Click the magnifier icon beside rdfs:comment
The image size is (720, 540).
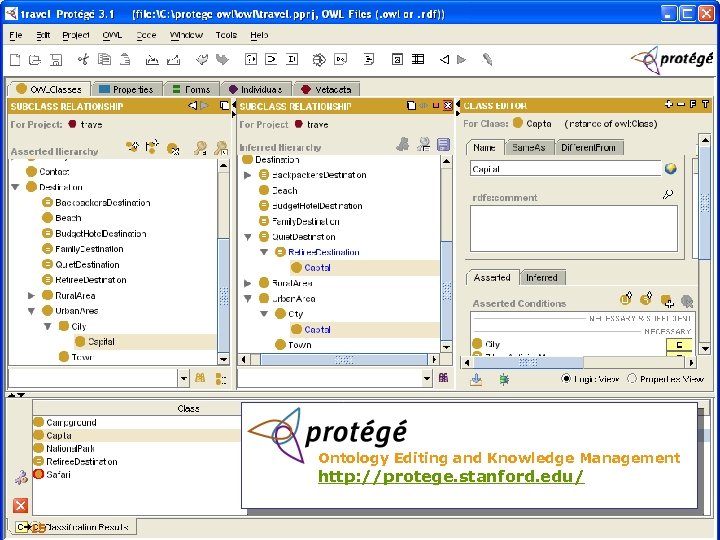point(668,195)
